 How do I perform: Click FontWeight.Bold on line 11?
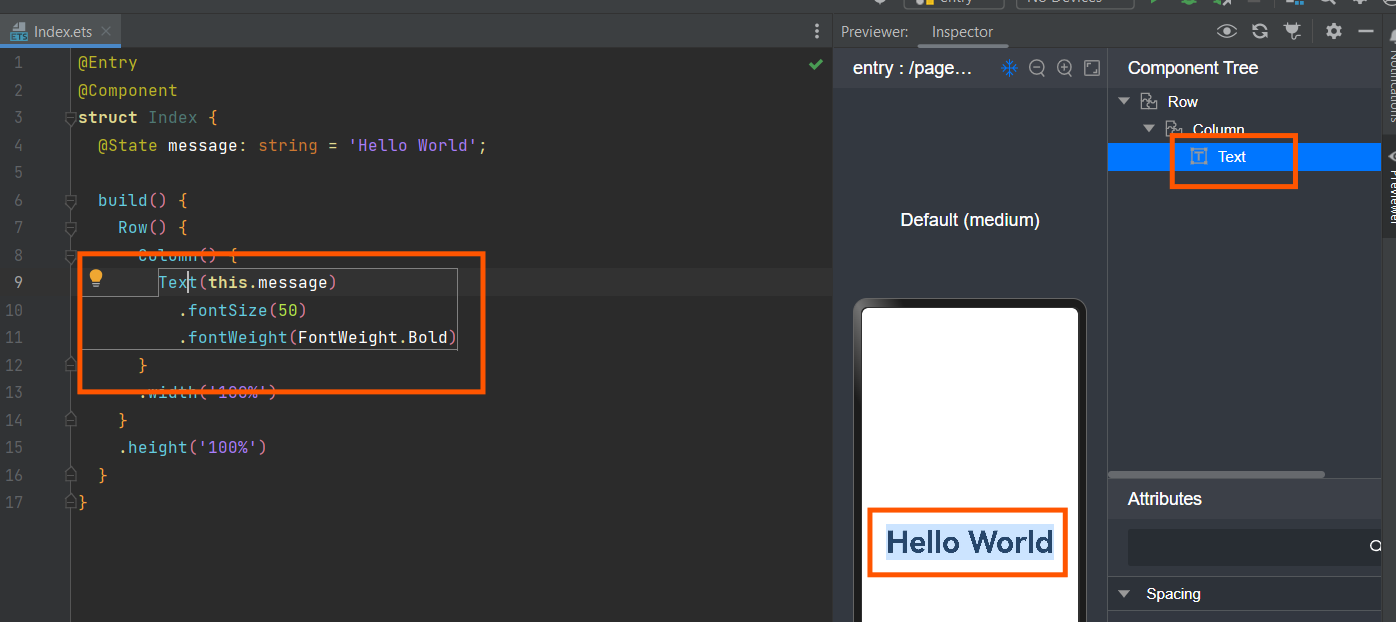(372, 337)
